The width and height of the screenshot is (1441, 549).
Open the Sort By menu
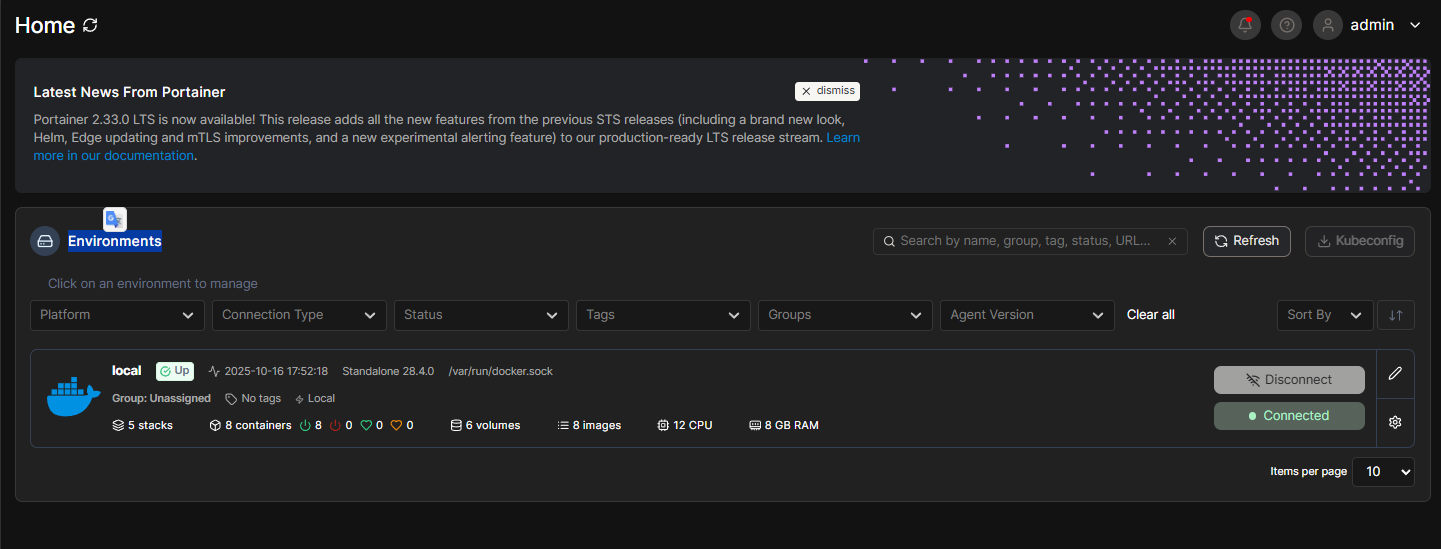1324,315
